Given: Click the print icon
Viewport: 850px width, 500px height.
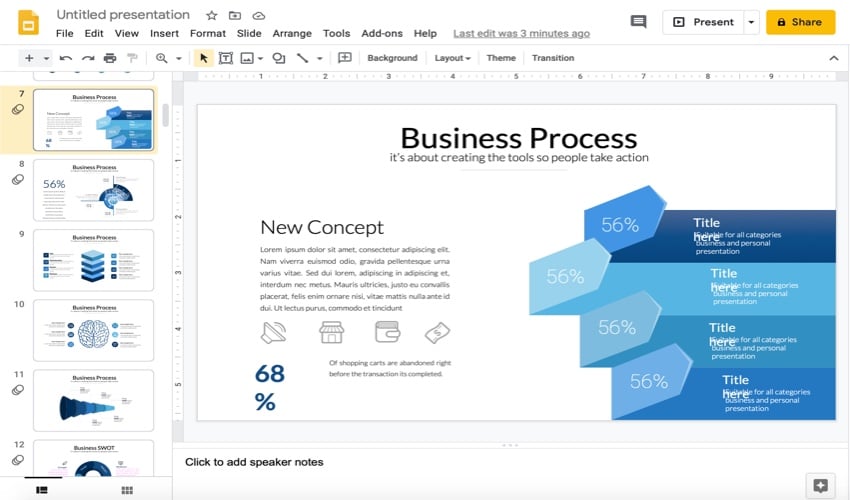Looking at the screenshot, I should (x=110, y=58).
